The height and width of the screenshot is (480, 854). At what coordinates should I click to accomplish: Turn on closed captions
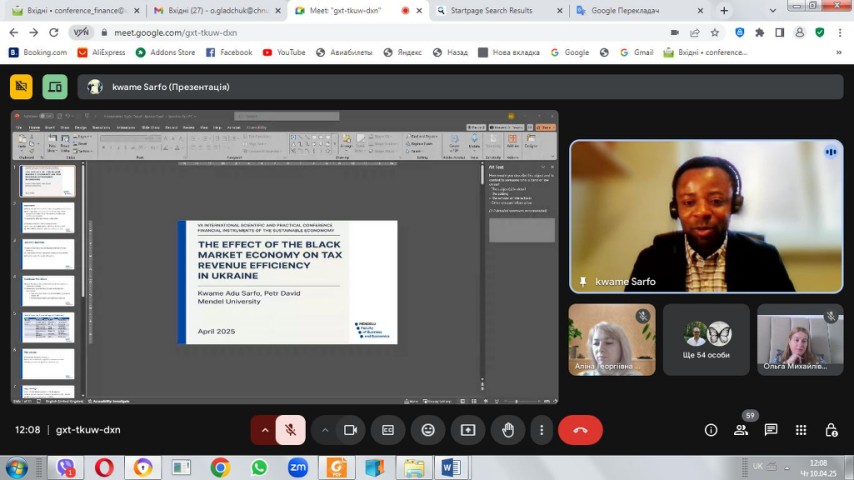[x=388, y=430]
